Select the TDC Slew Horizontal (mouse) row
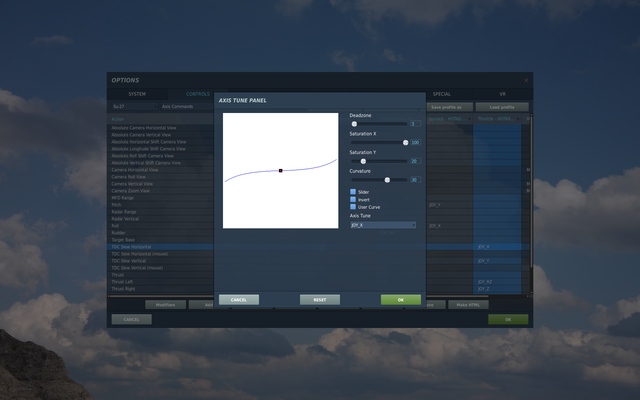 point(160,253)
